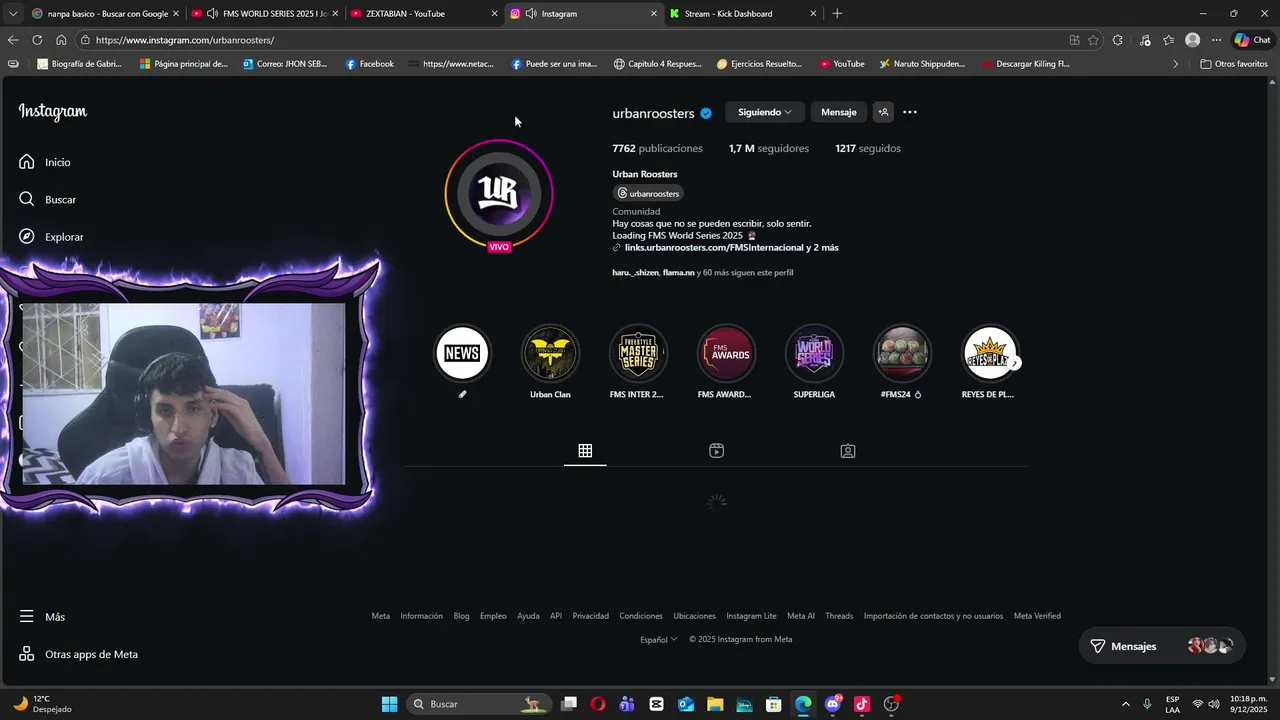Open a new browser tab
Screen dimensions: 1280x720
[837, 14]
